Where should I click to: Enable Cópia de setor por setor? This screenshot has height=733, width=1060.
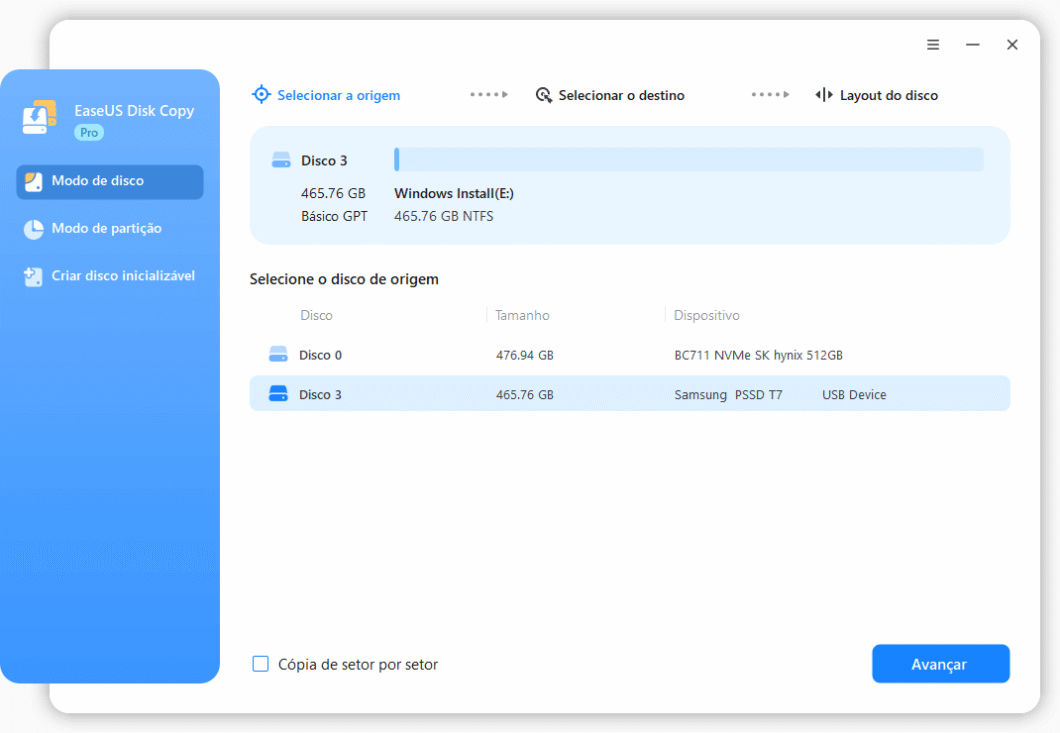[x=260, y=663]
